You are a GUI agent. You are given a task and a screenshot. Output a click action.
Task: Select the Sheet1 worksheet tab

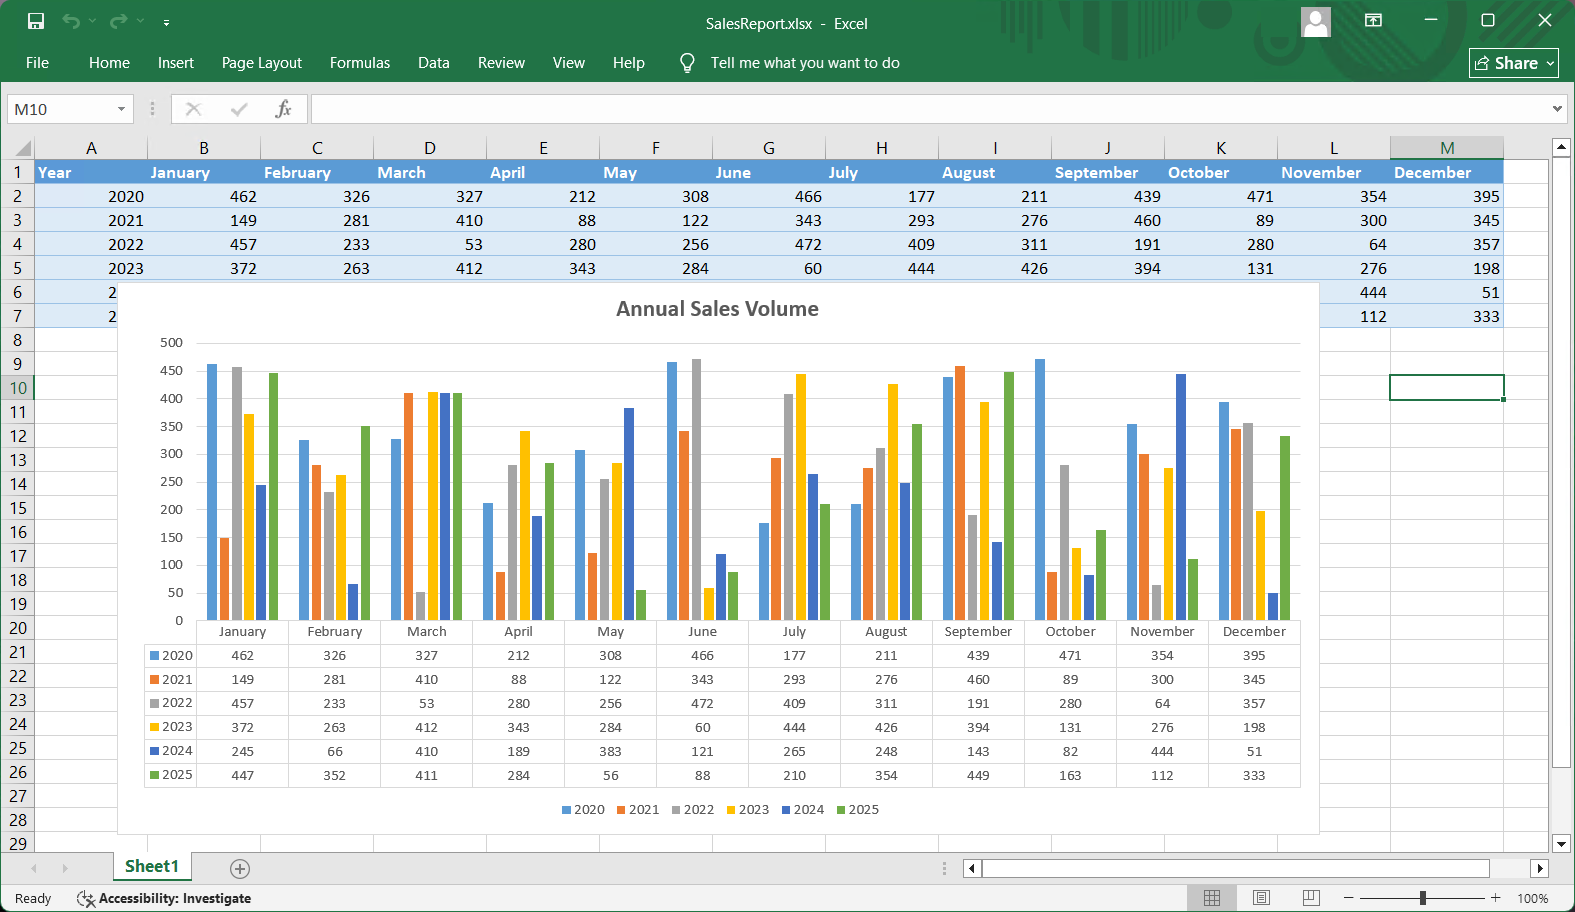(152, 866)
